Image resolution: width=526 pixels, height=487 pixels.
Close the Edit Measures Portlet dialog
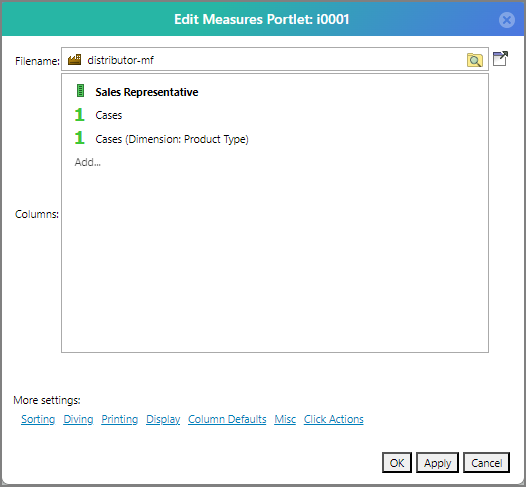tap(507, 20)
